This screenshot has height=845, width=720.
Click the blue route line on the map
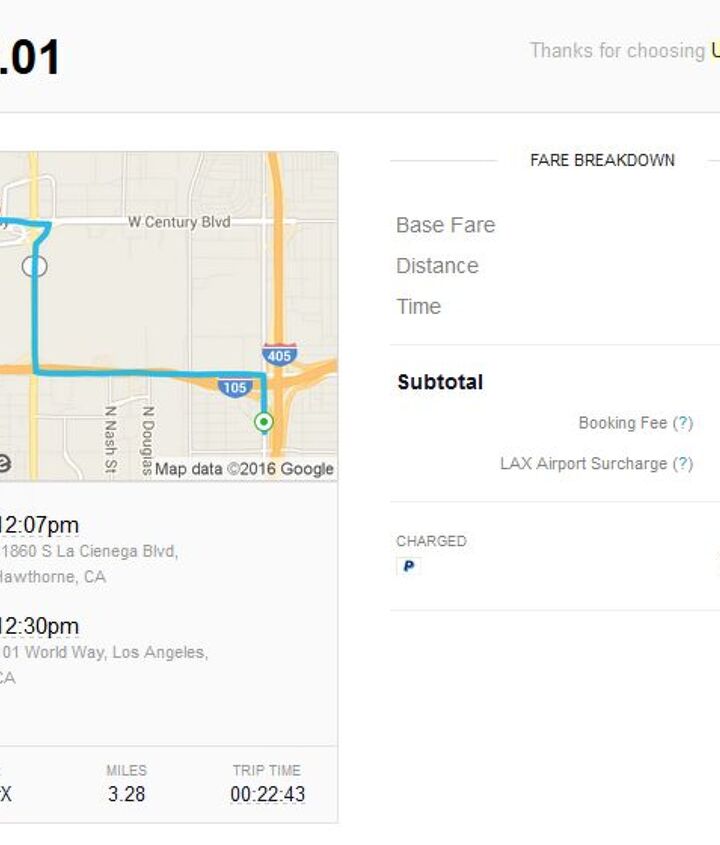150,373
